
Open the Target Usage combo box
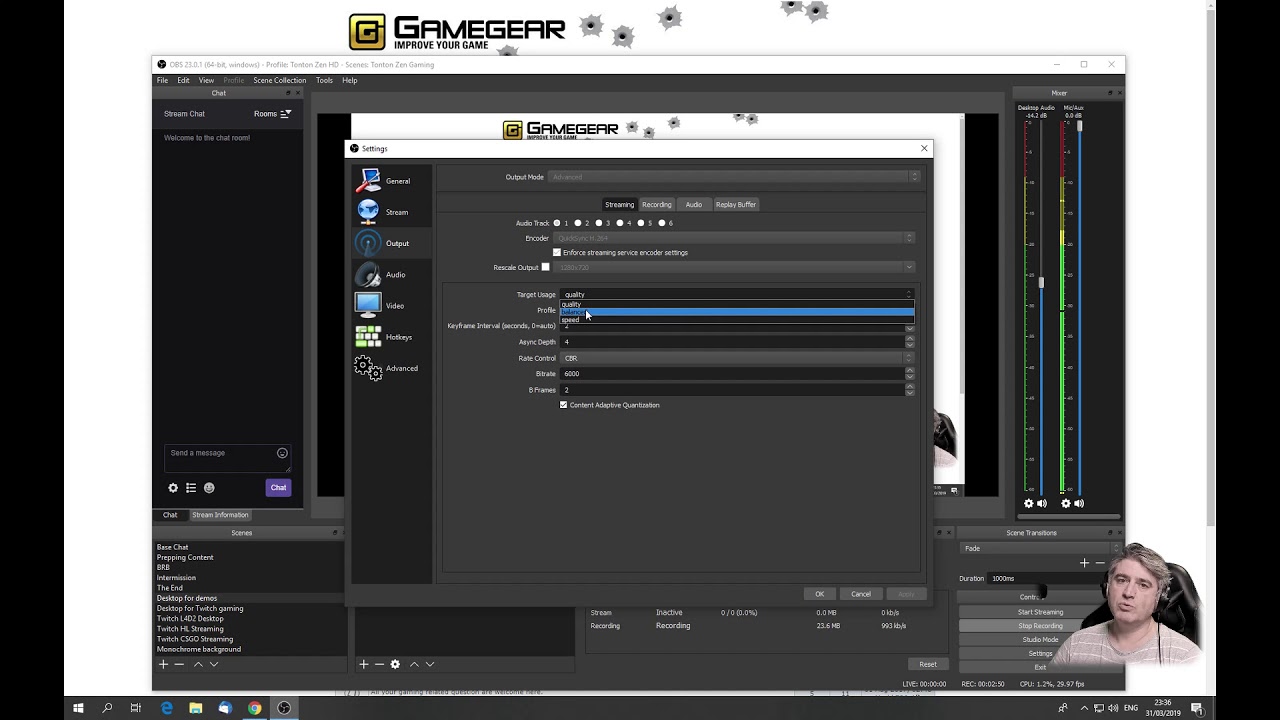click(736, 294)
